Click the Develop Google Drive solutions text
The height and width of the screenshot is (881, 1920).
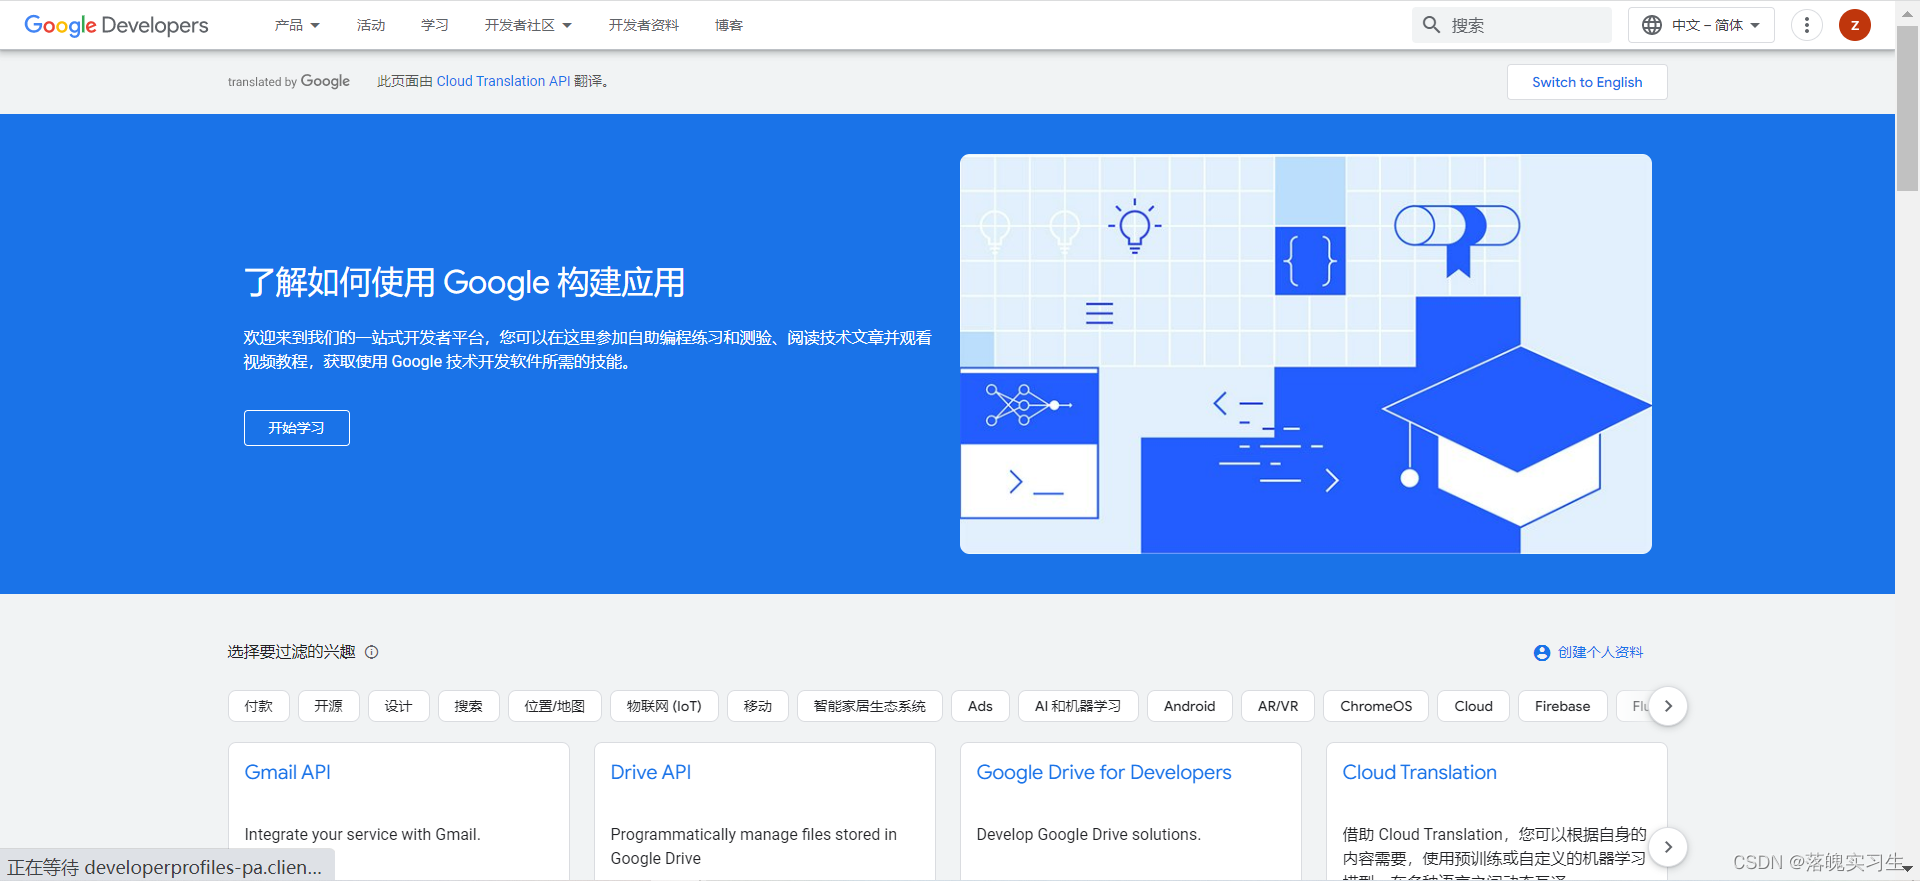[1089, 834]
